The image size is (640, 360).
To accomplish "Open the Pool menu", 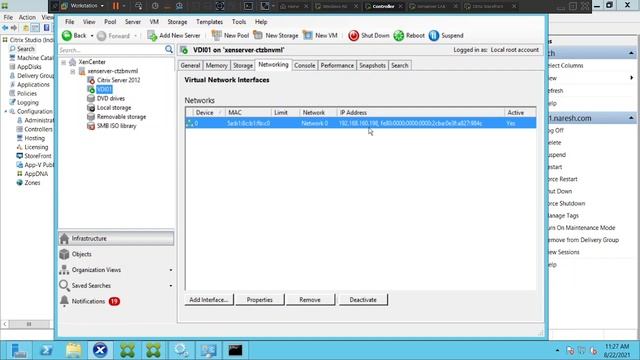I will click(x=110, y=22).
